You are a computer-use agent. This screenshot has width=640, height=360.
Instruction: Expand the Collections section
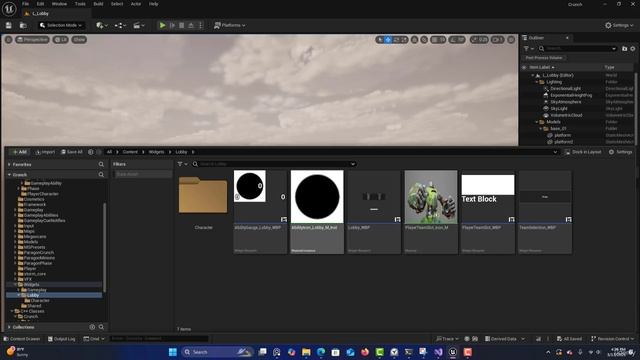click(9, 327)
